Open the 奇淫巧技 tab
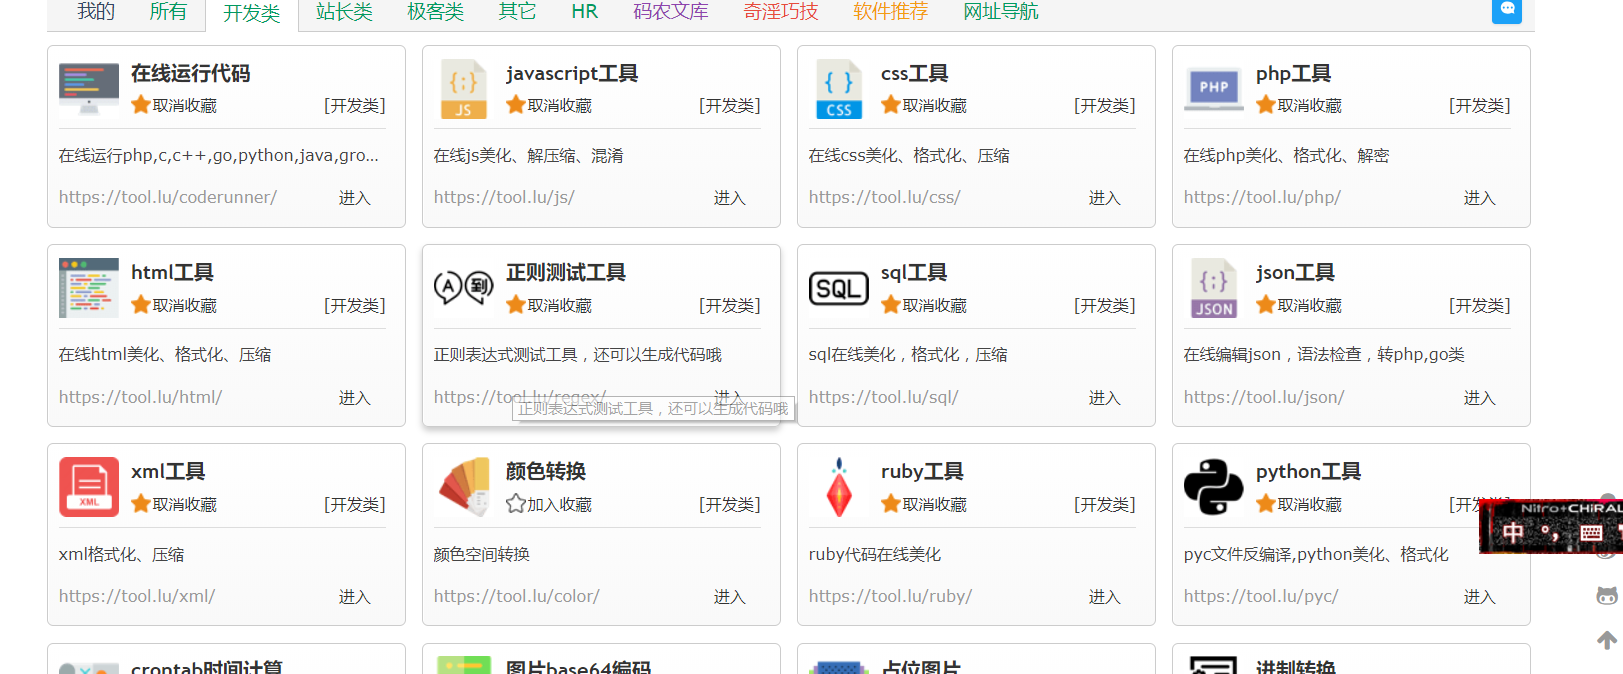Viewport: 1623px width, 674px height. pyautogui.click(x=780, y=11)
